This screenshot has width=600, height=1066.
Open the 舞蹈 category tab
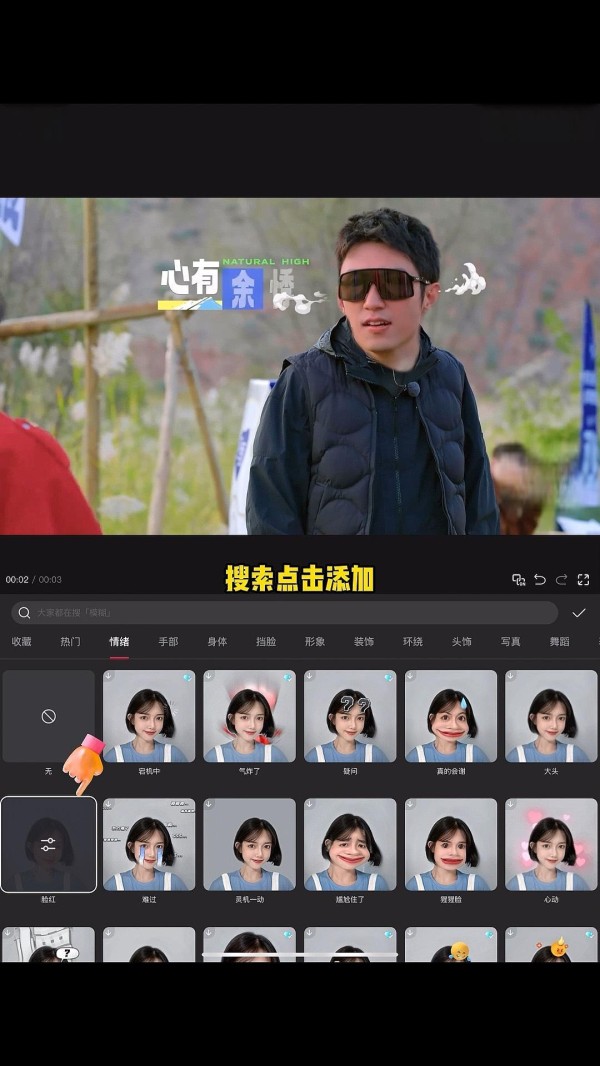(559, 642)
